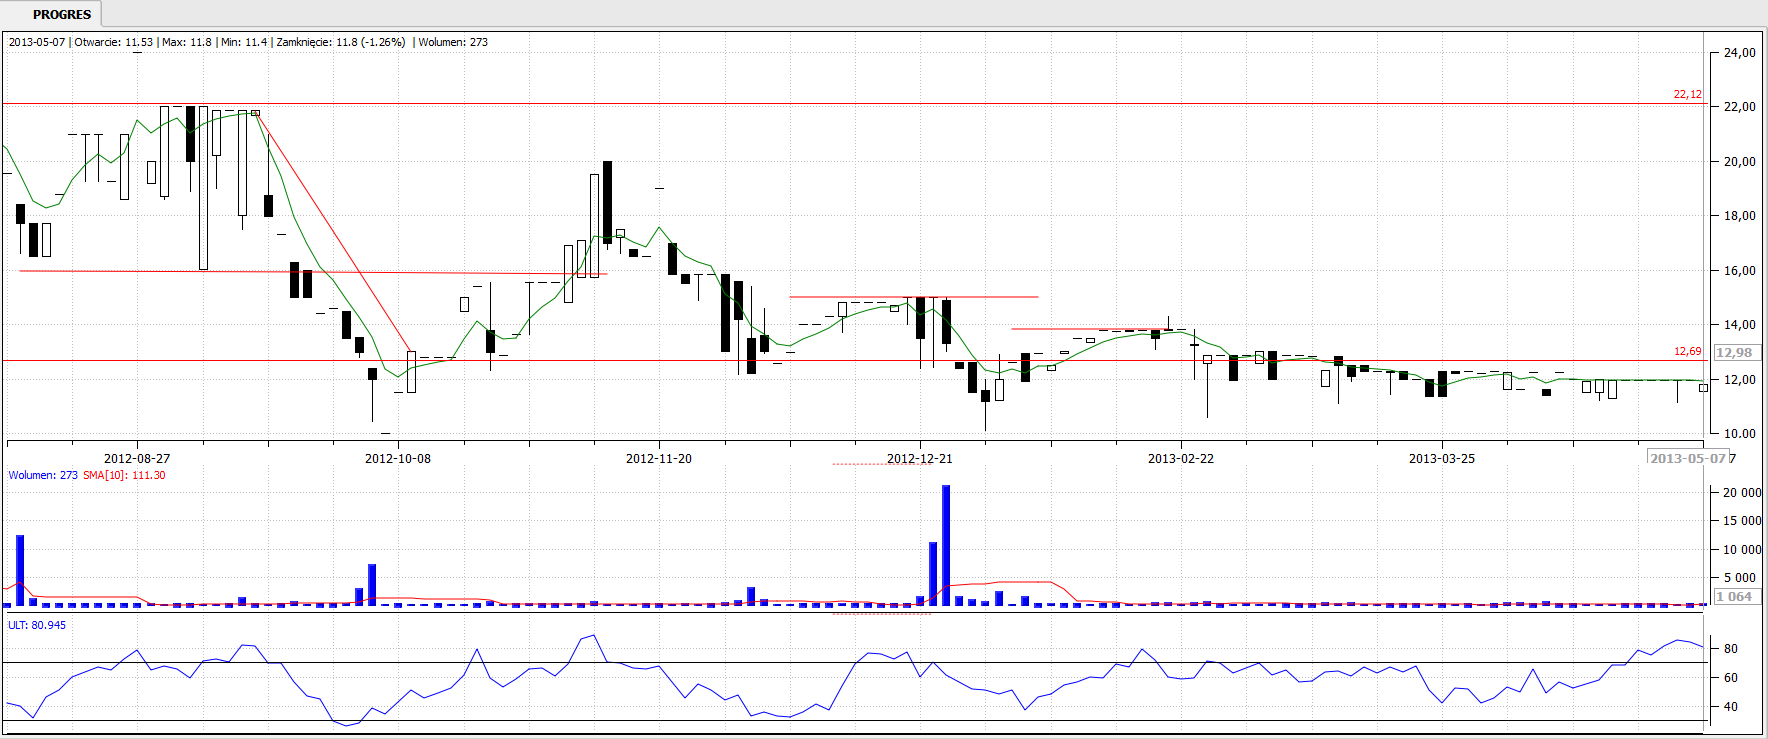Select the highlighted 2013-05-07 date box
Viewport: 1768px width, 739px height.
(1688, 458)
